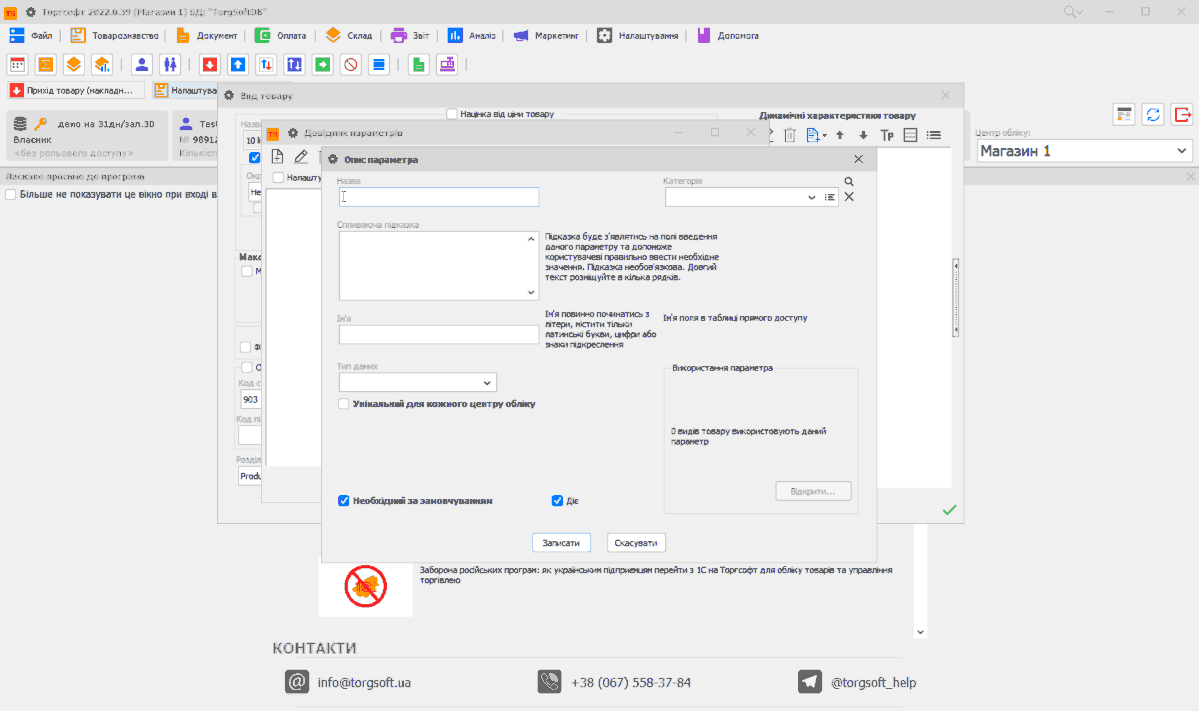This screenshot has height=711, width=1199.
Task: Enable Унікальний для кожного центру обліку checkbox
Action: (344, 404)
